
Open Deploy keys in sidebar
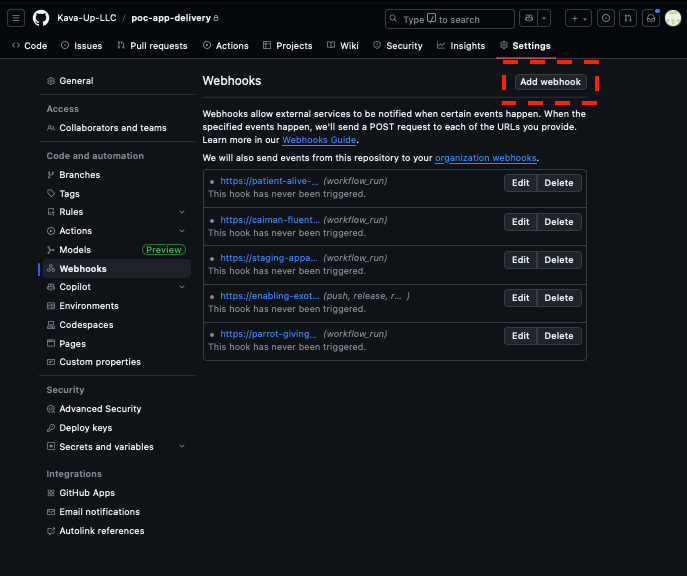click(85, 428)
